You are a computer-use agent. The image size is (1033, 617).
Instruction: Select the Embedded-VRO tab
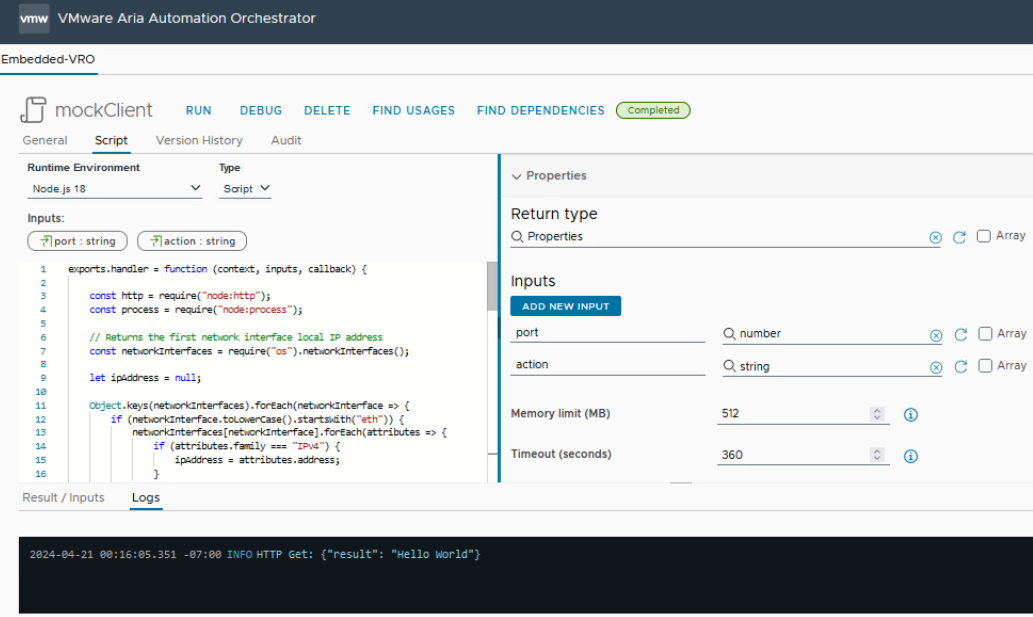tap(48, 59)
